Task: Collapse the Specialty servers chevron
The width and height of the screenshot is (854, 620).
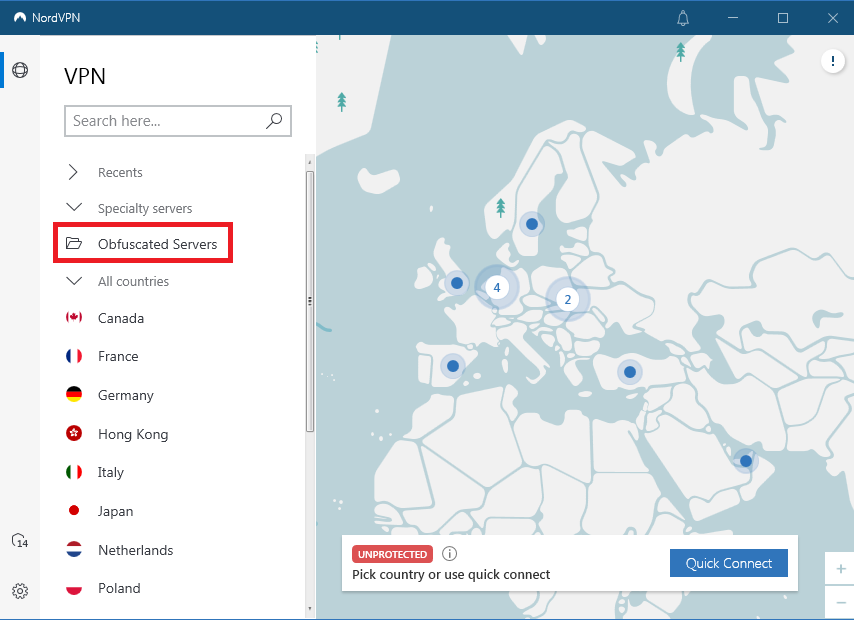Action: pyautogui.click(x=74, y=208)
